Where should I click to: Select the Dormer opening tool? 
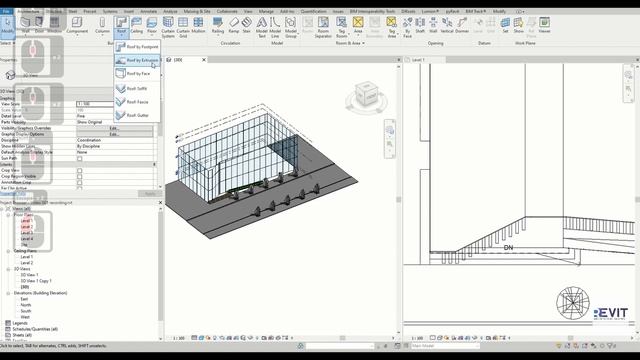[x=462, y=25]
